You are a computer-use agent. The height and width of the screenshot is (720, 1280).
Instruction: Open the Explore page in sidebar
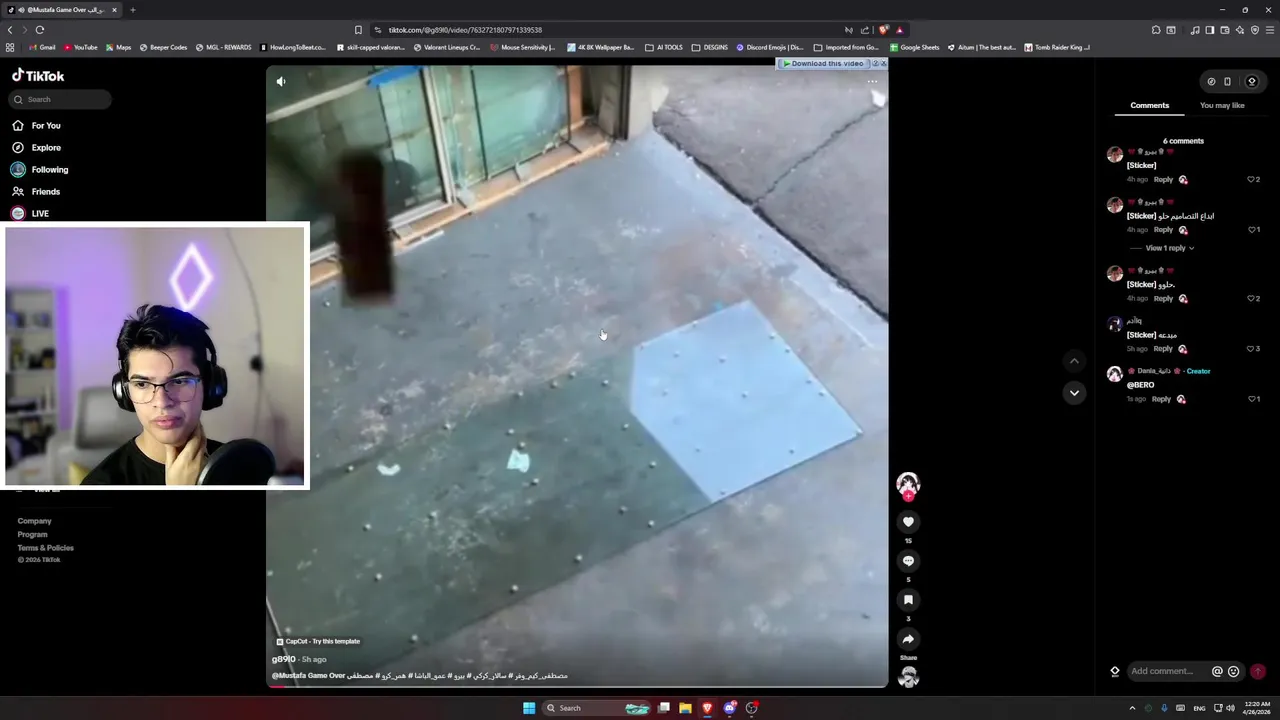click(36, 147)
